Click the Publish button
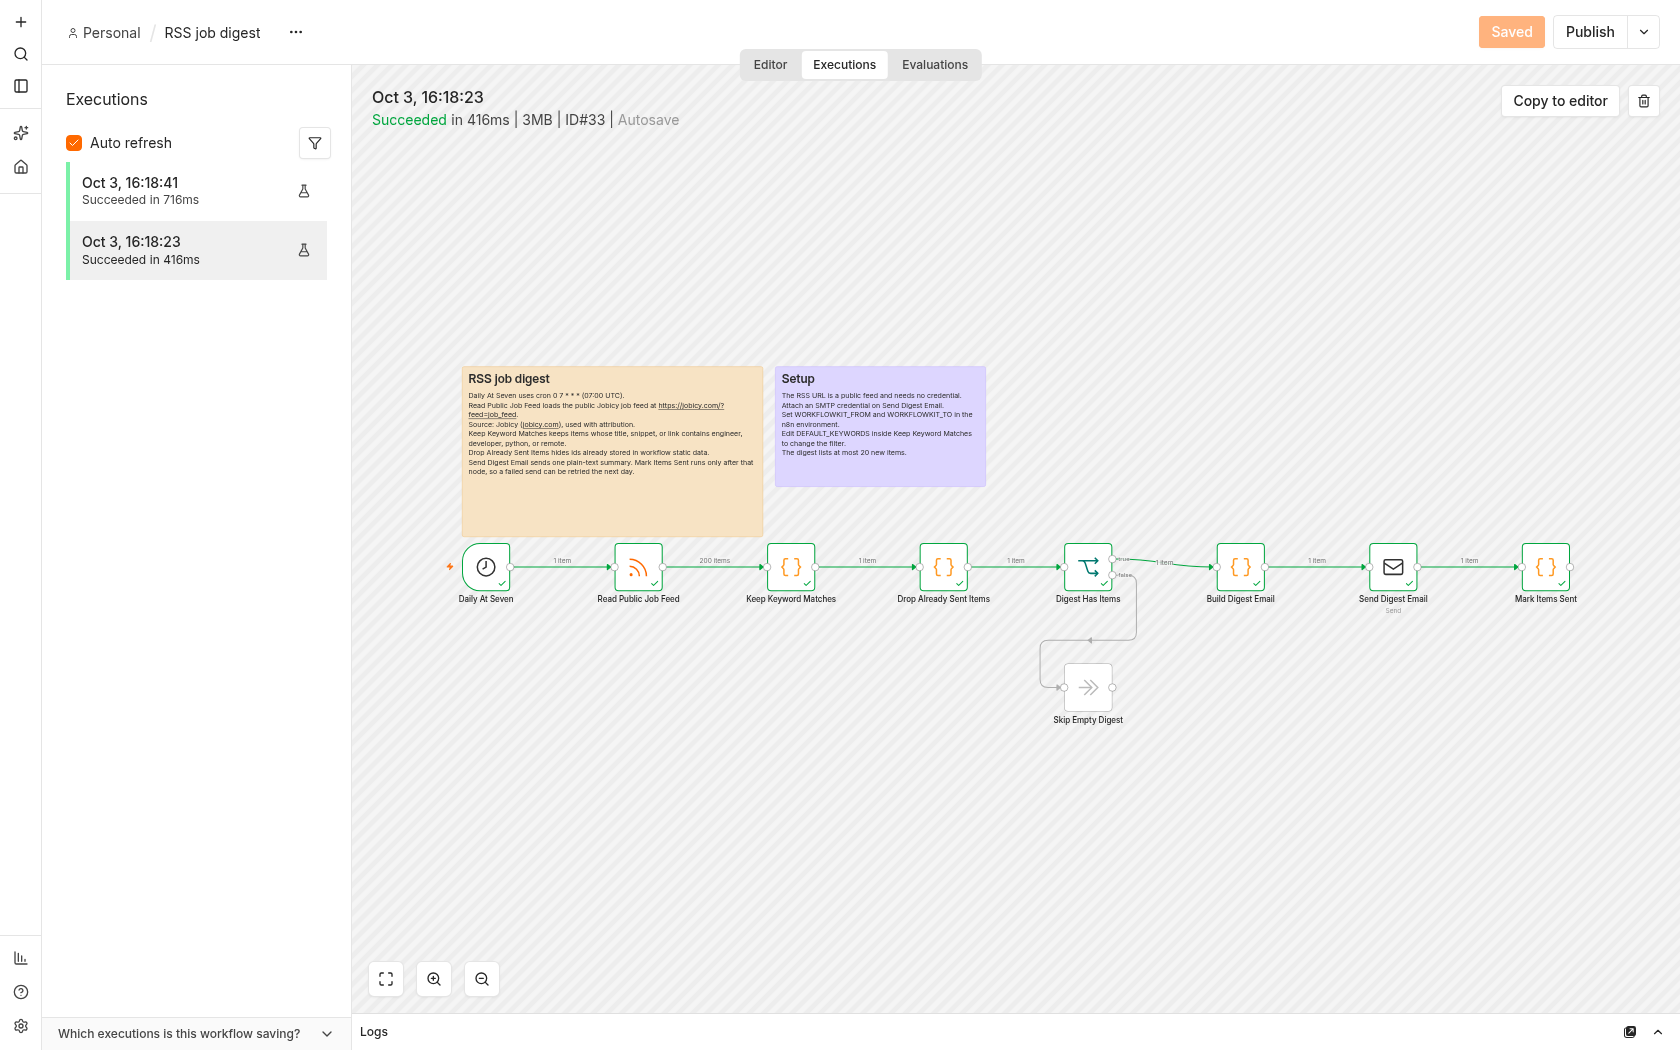Screen dimensions: 1680x1050 pyautogui.click(x=1590, y=32)
